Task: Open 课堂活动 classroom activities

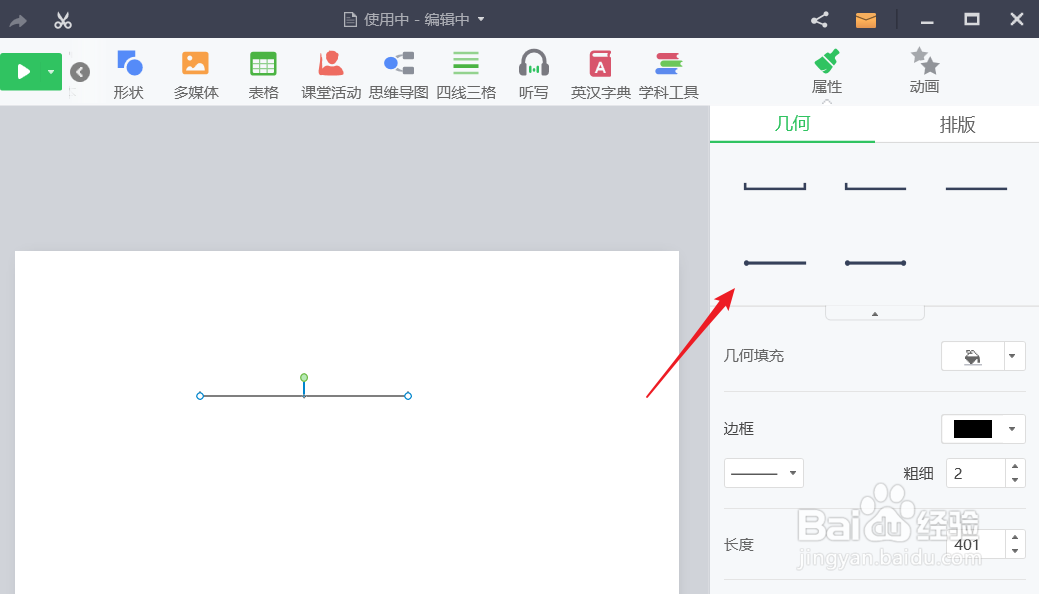Action: click(x=331, y=75)
